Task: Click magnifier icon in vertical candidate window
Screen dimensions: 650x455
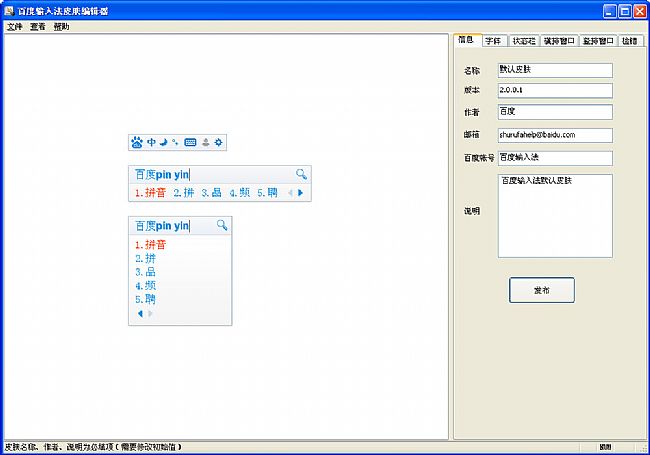Action: coord(222,225)
